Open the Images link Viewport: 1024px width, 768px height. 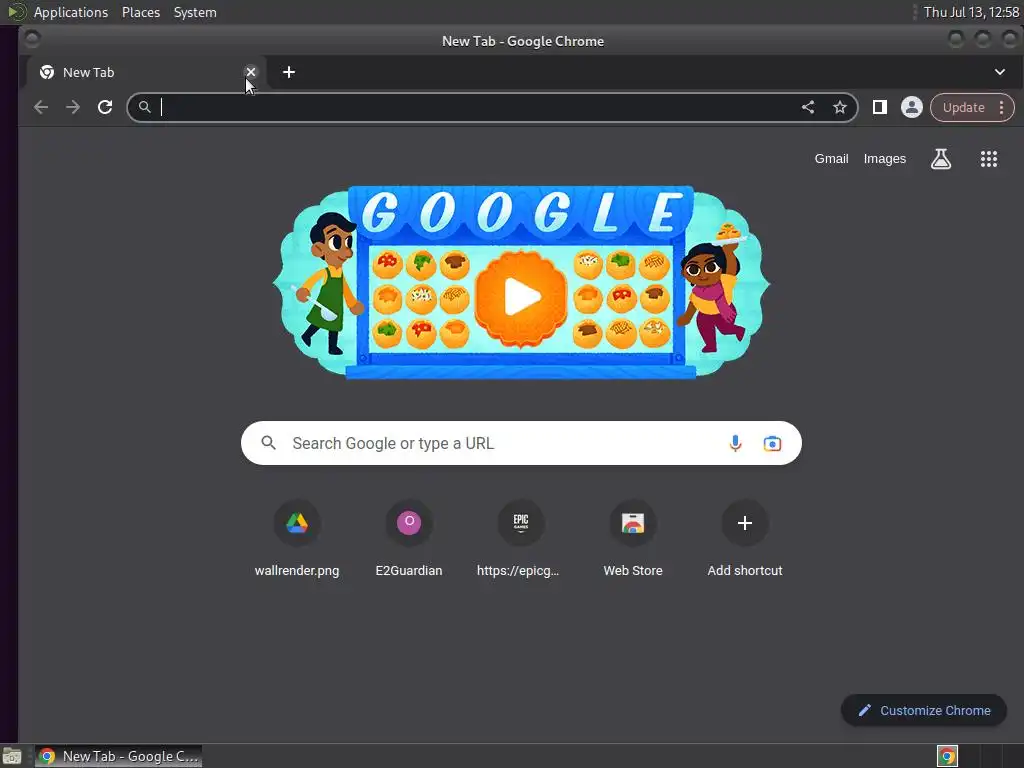click(885, 159)
